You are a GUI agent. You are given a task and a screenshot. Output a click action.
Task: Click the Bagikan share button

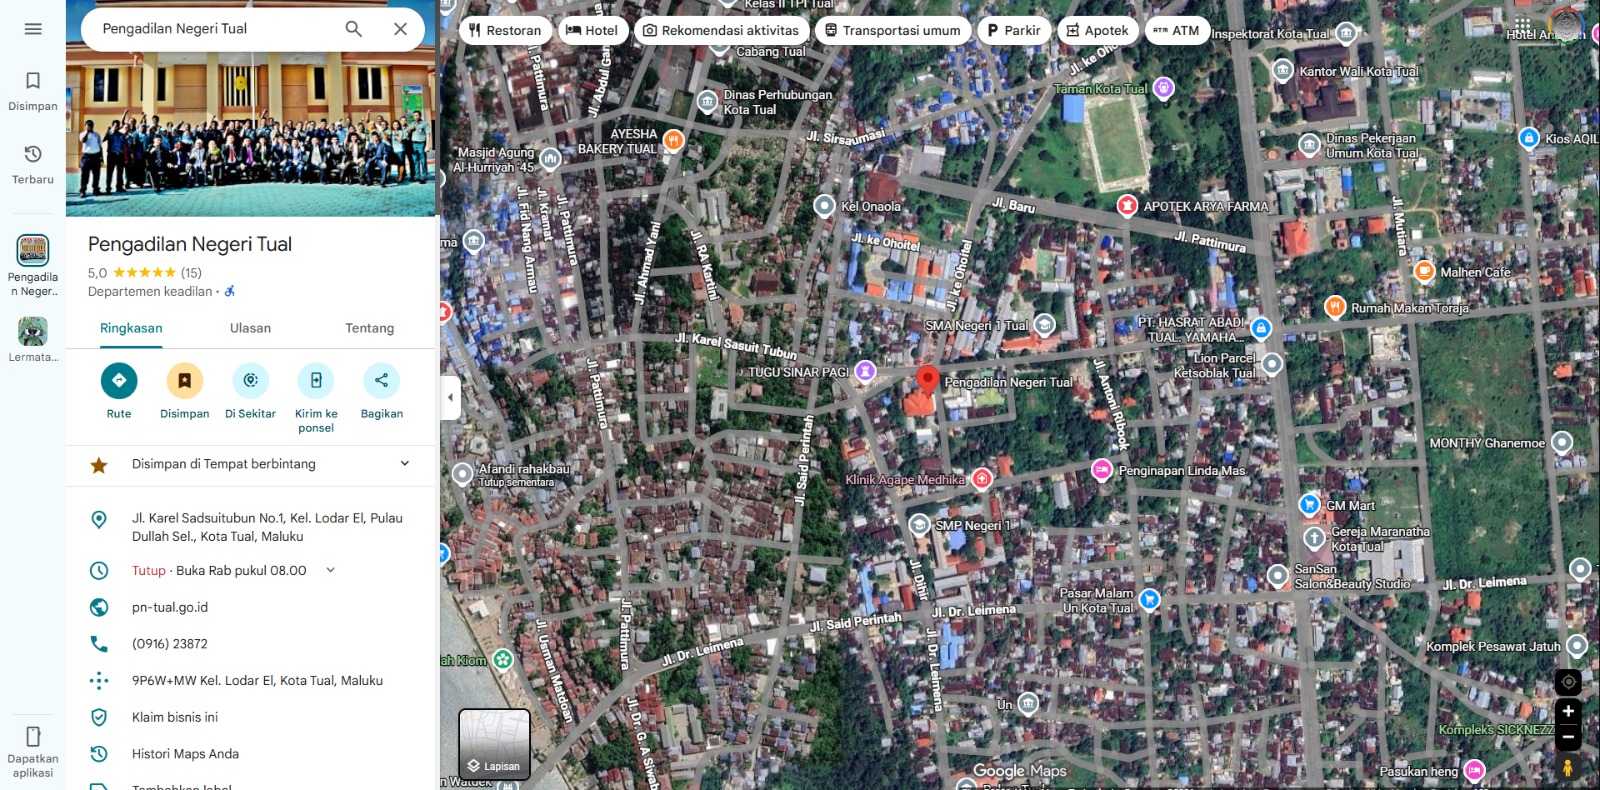(382, 391)
